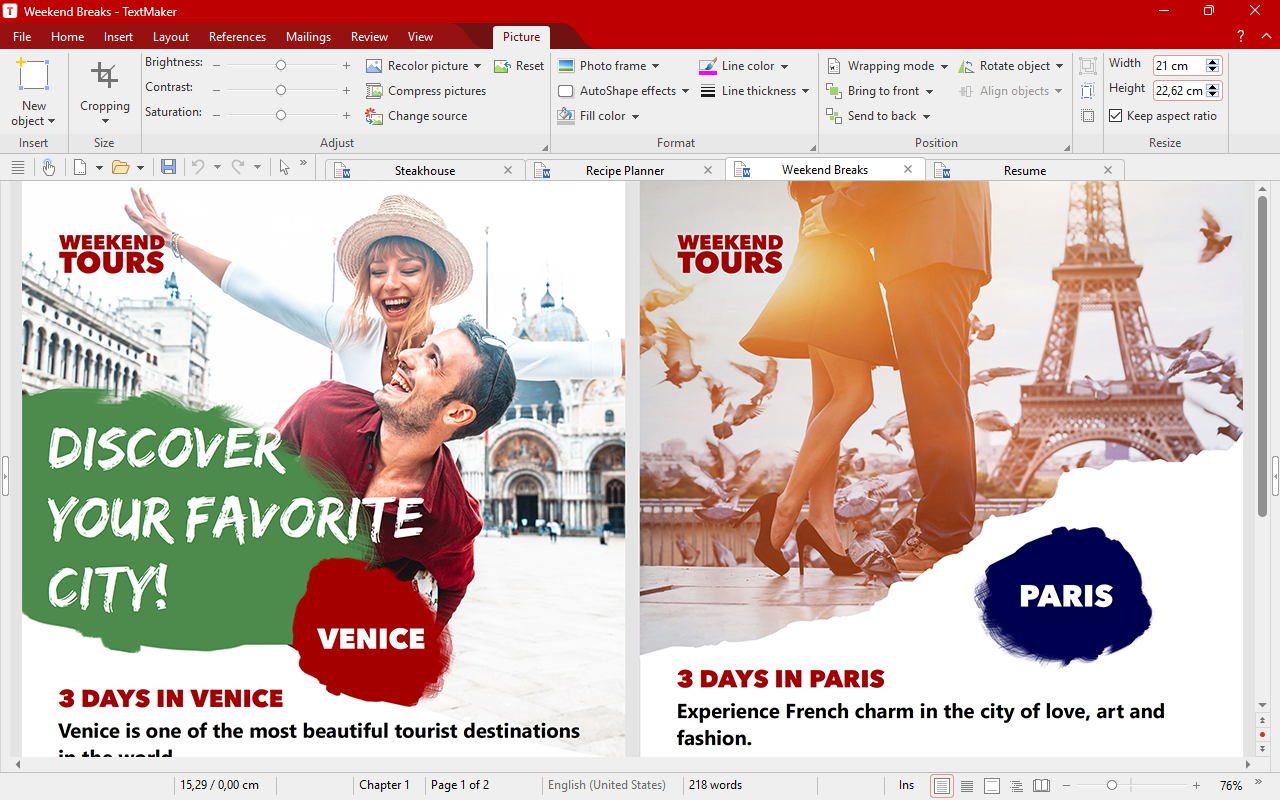The width and height of the screenshot is (1280, 800).
Task: Click the Bring to front icon
Action: [834, 91]
